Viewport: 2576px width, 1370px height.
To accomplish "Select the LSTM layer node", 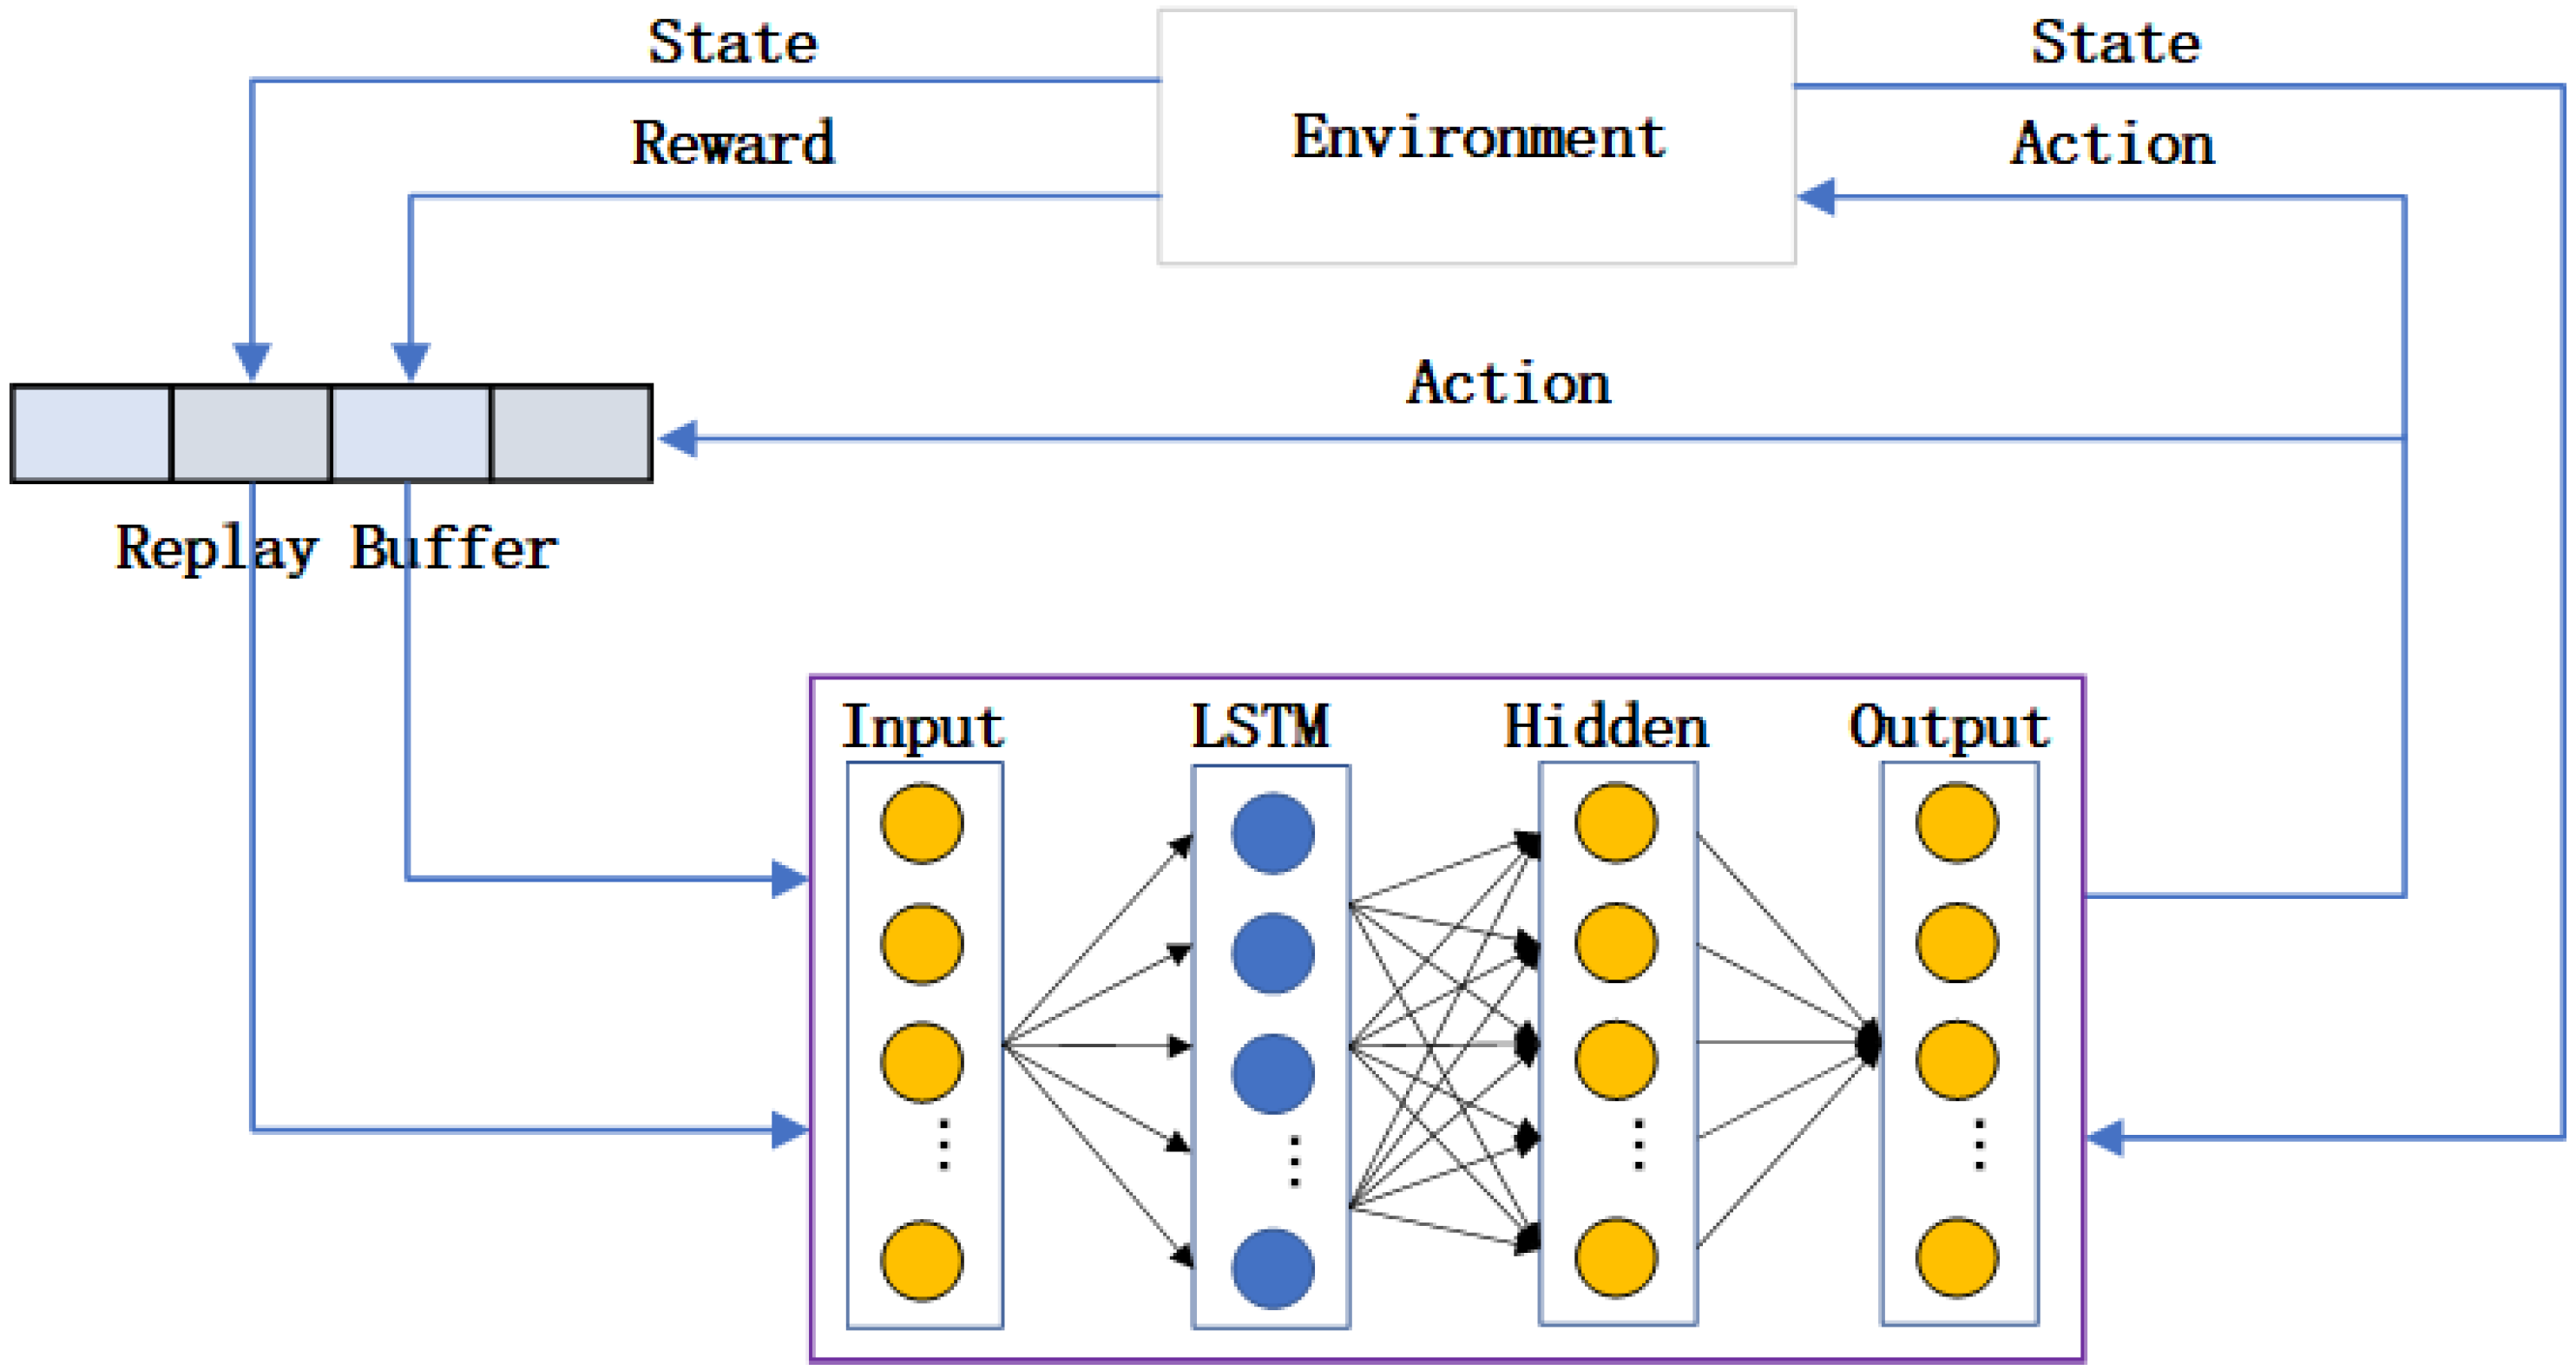I will tap(1288, 836).
